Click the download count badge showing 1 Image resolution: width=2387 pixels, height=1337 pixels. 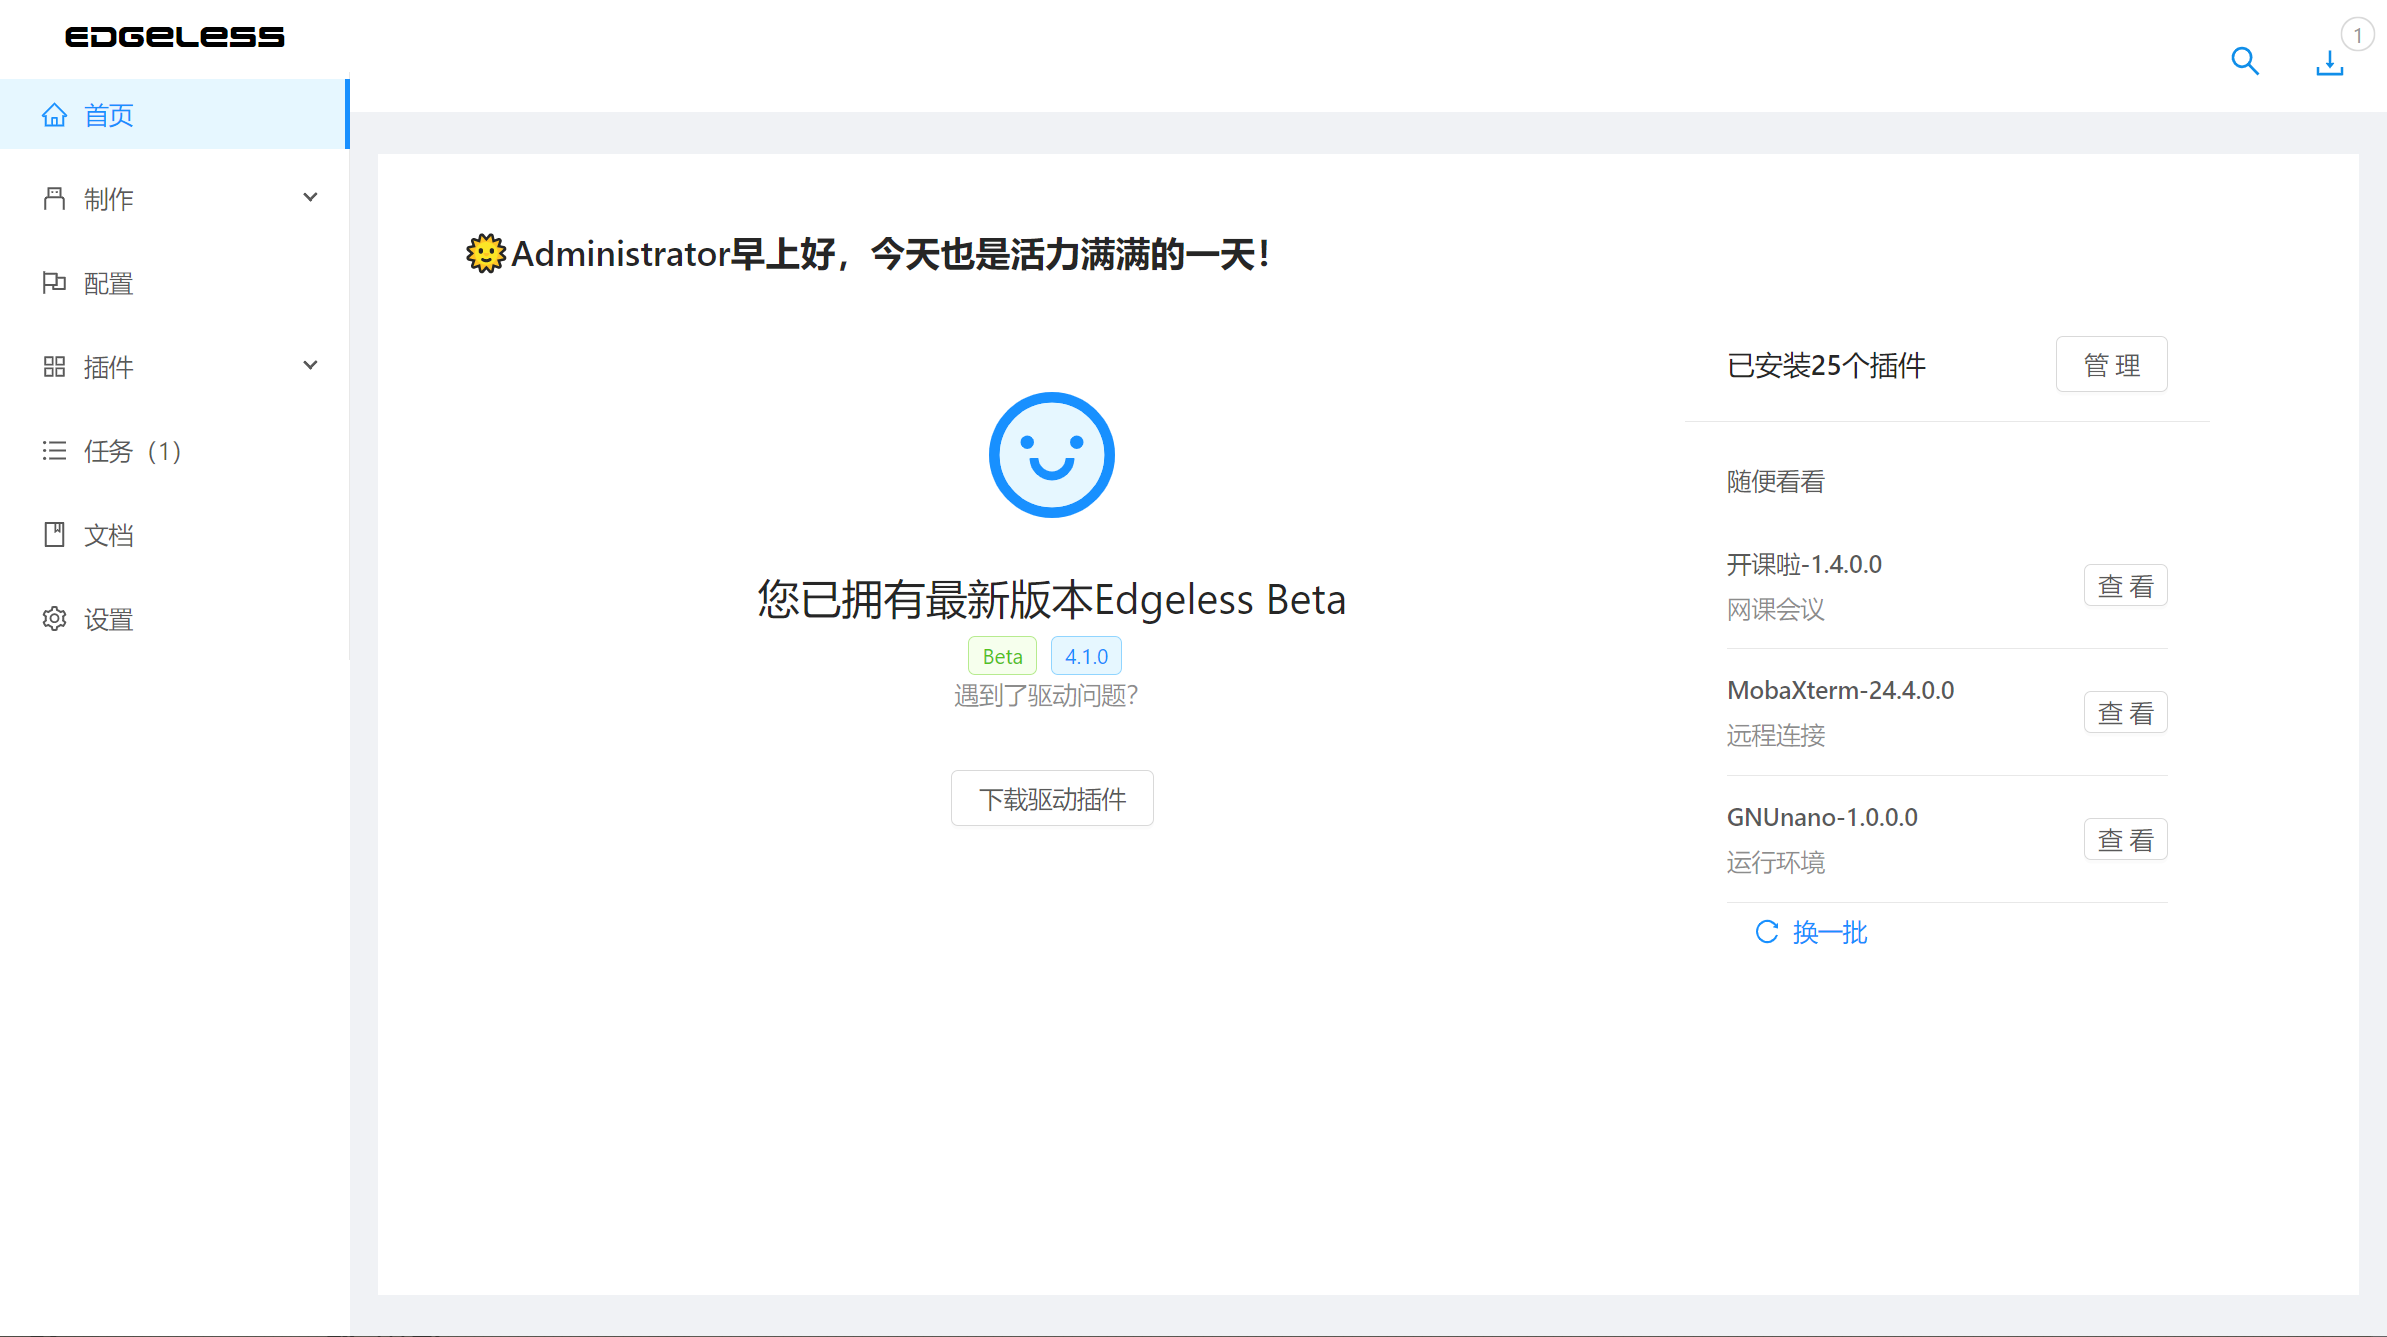[x=2357, y=36]
